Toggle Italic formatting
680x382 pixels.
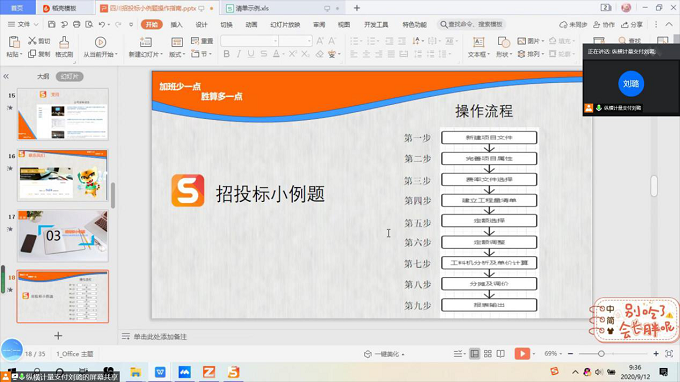(x=239, y=54)
